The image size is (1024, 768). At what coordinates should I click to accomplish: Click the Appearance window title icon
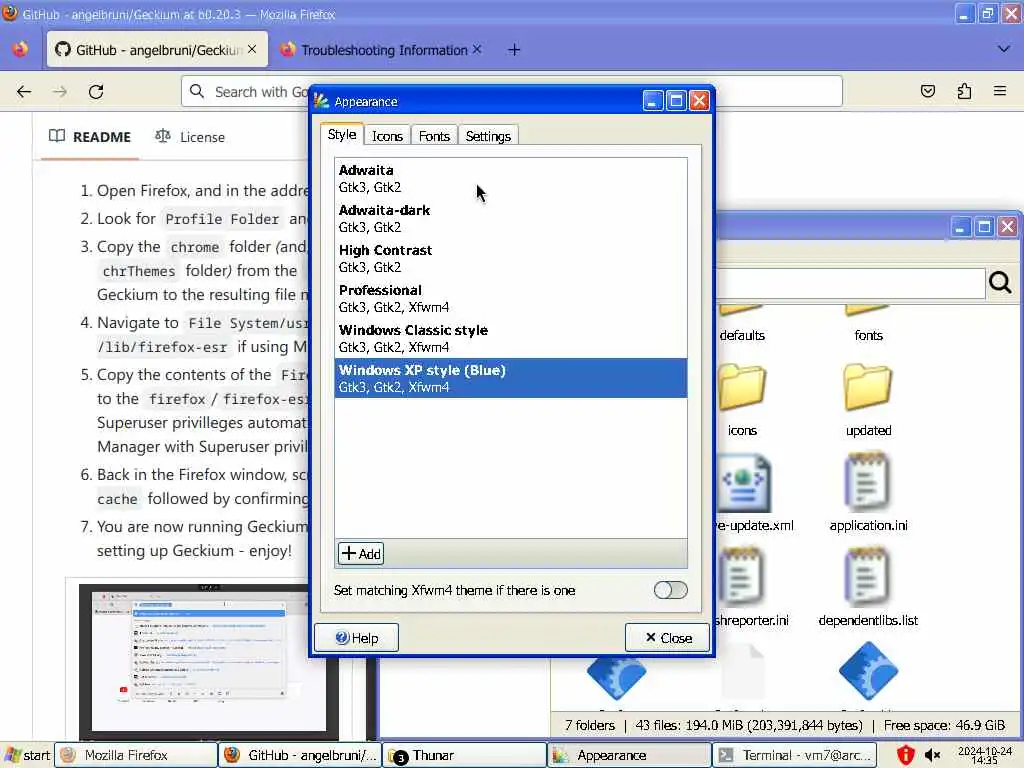pyautogui.click(x=321, y=101)
